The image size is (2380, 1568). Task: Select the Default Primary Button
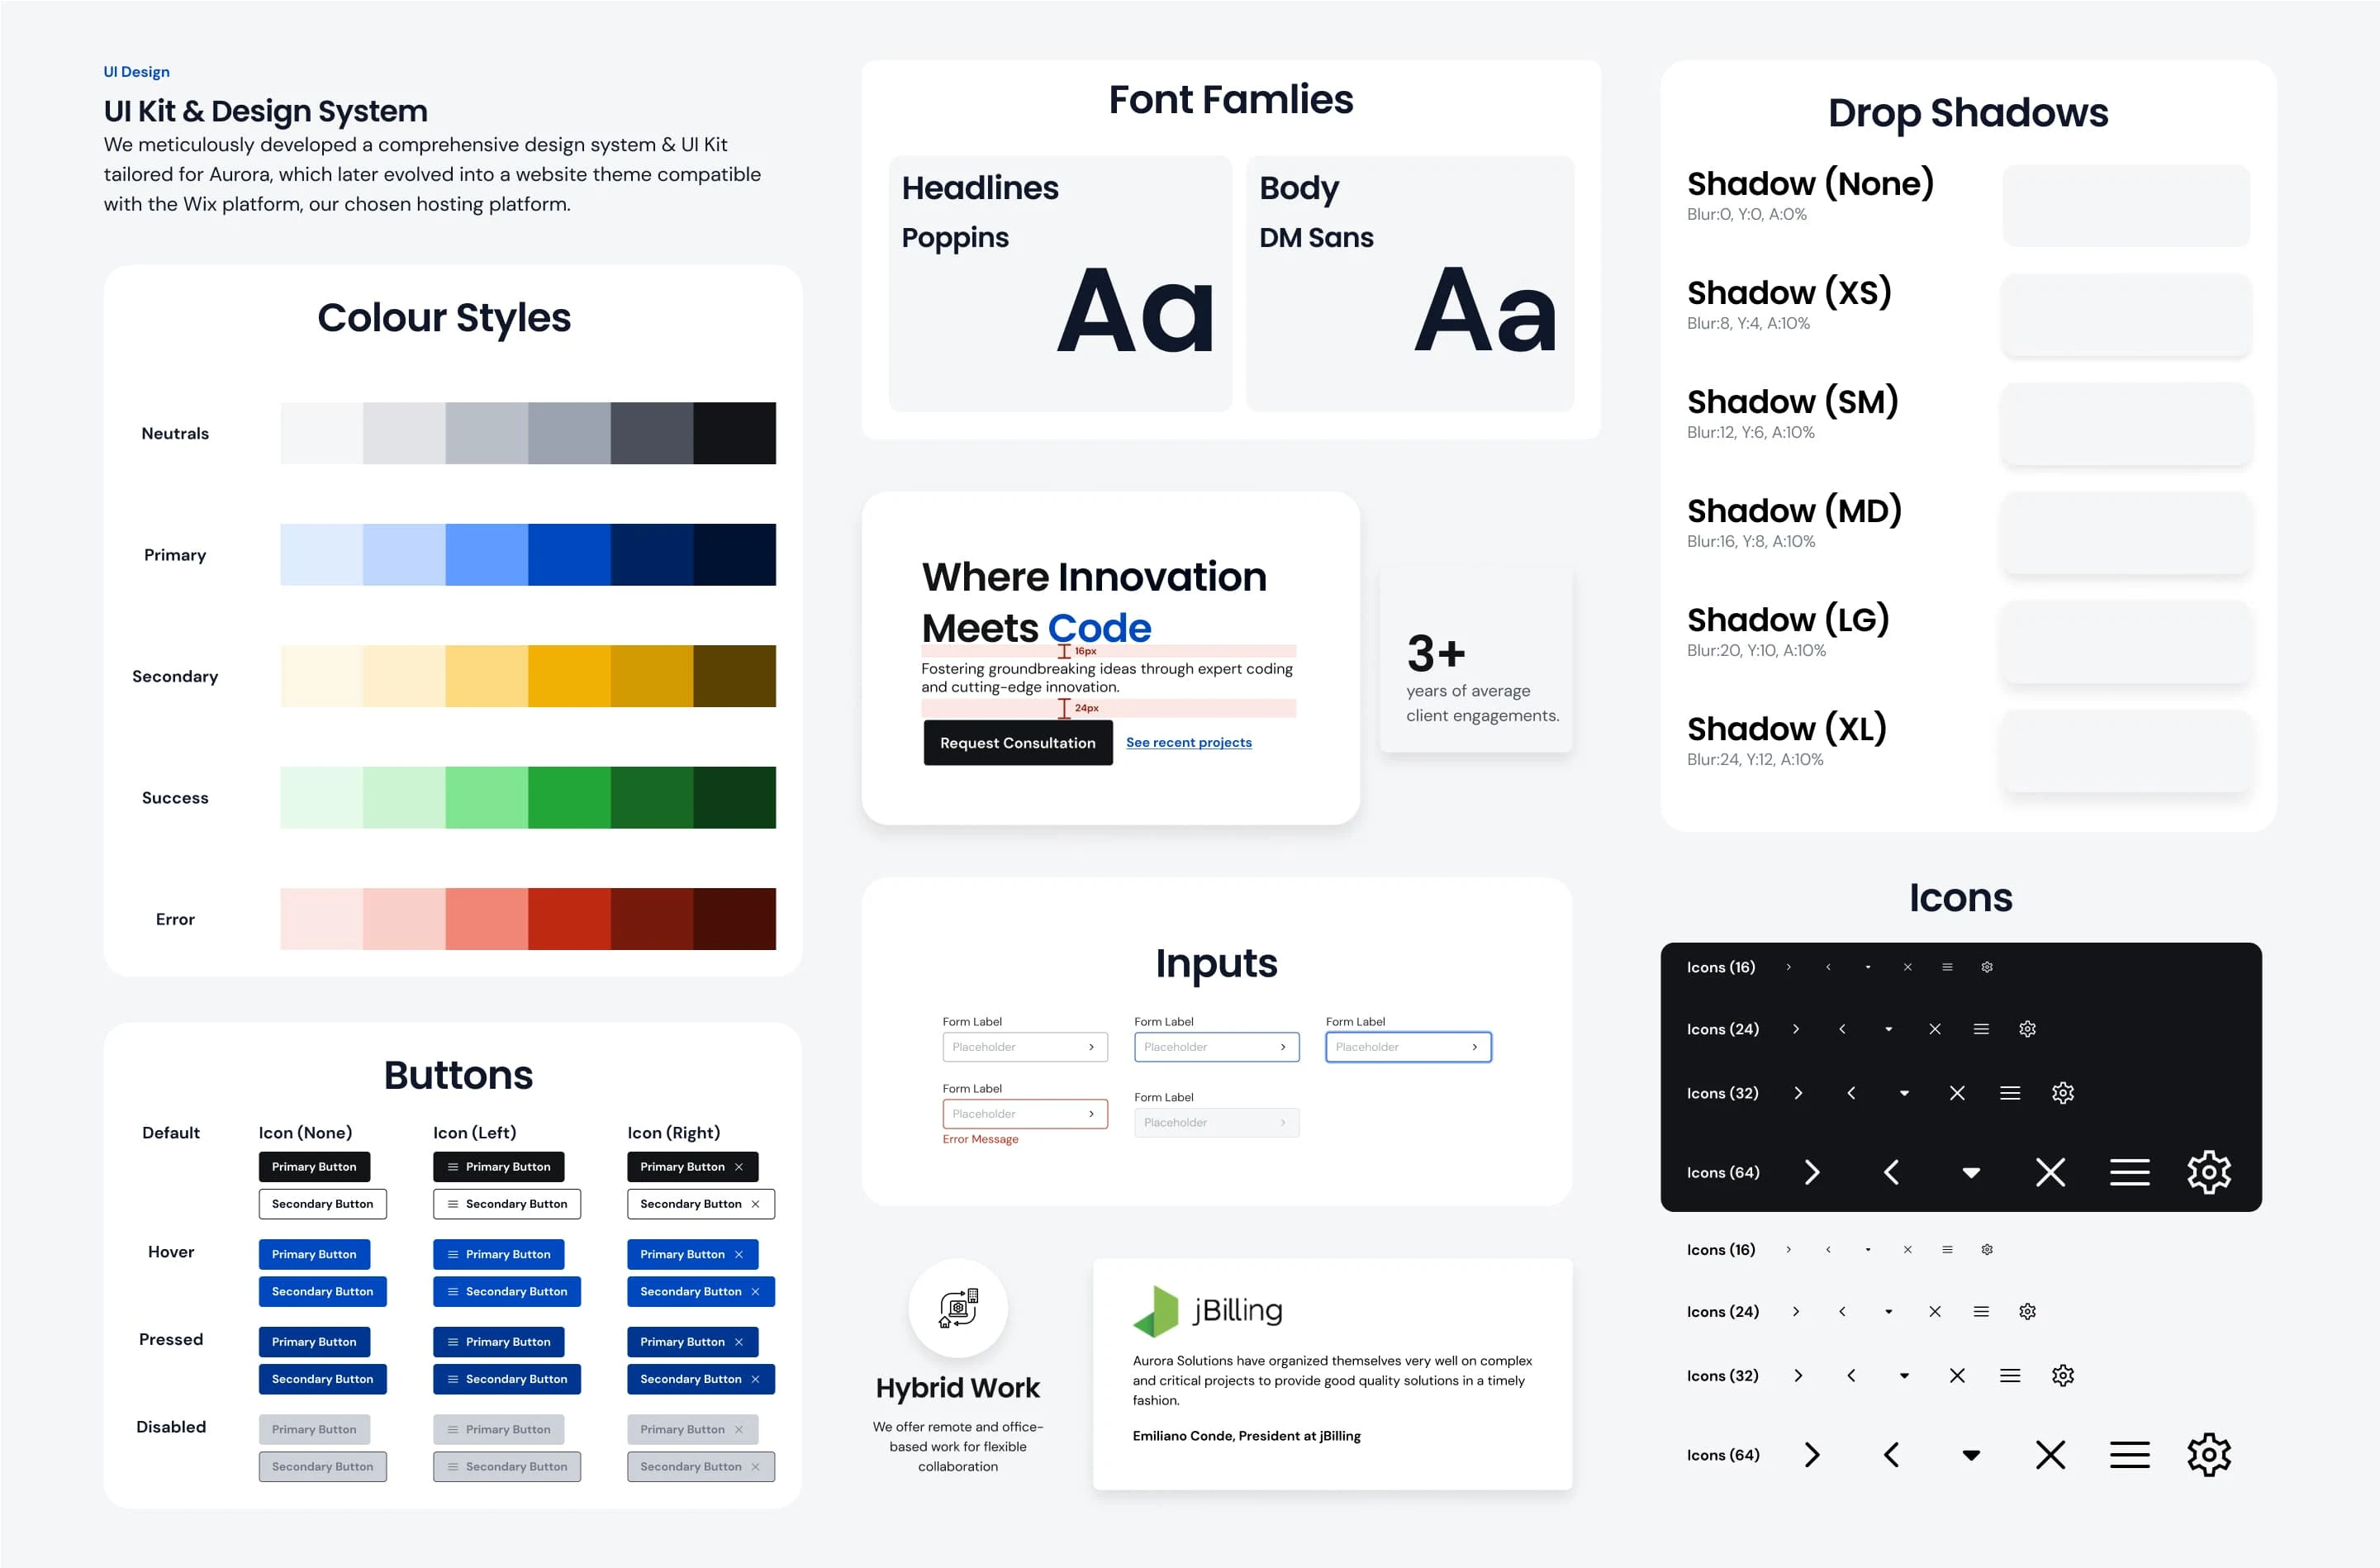pos(315,1164)
